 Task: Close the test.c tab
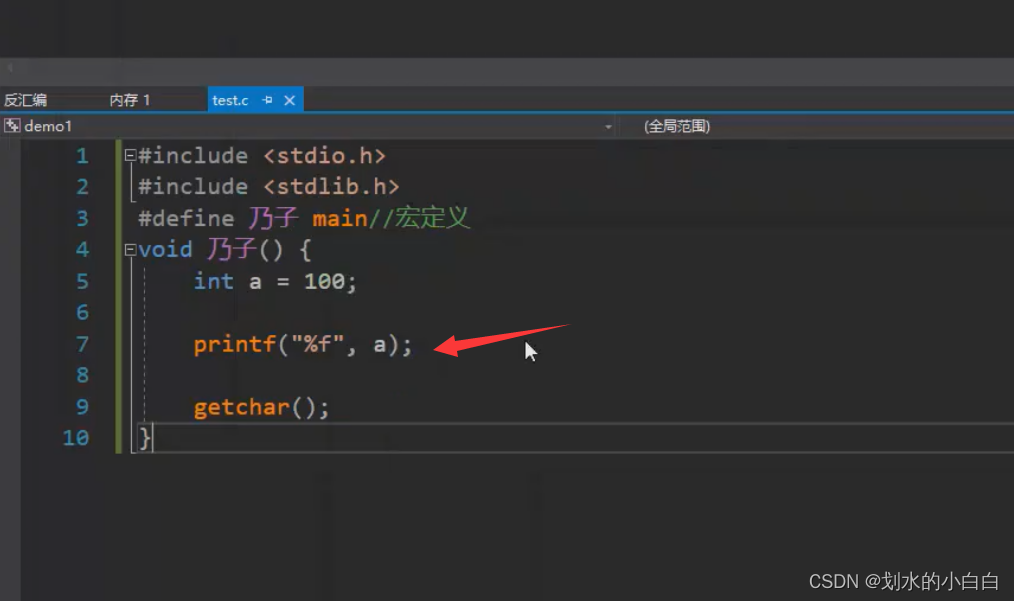(x=290, y=100)
